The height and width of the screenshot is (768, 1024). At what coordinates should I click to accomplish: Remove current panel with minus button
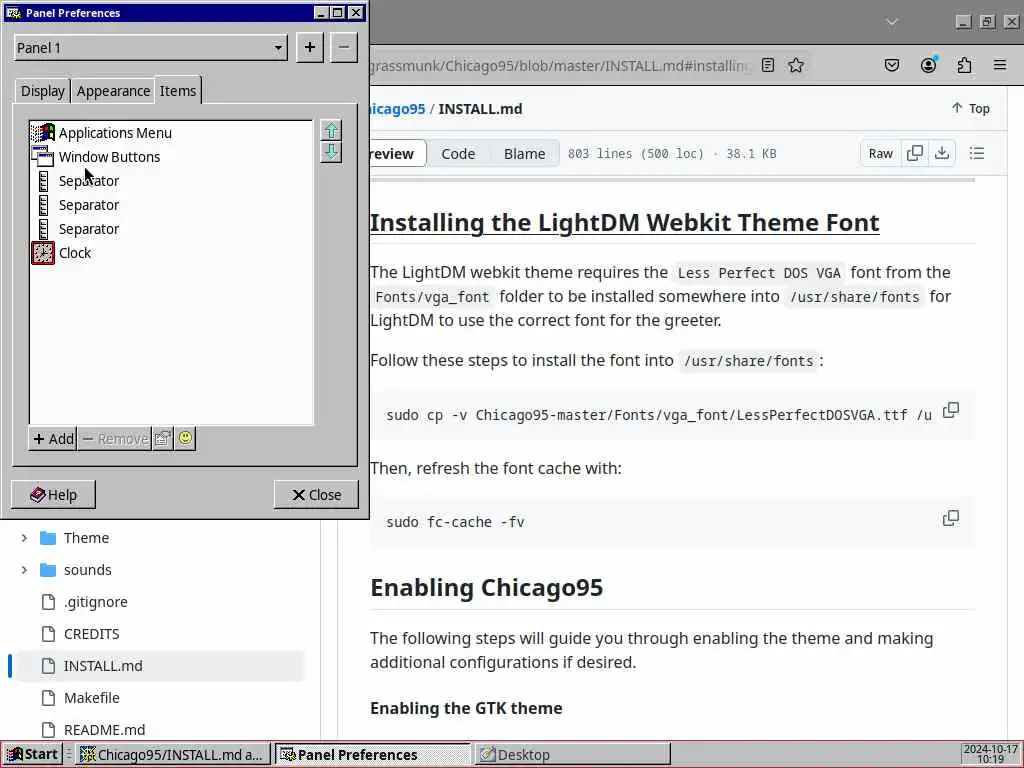point(344,48)
